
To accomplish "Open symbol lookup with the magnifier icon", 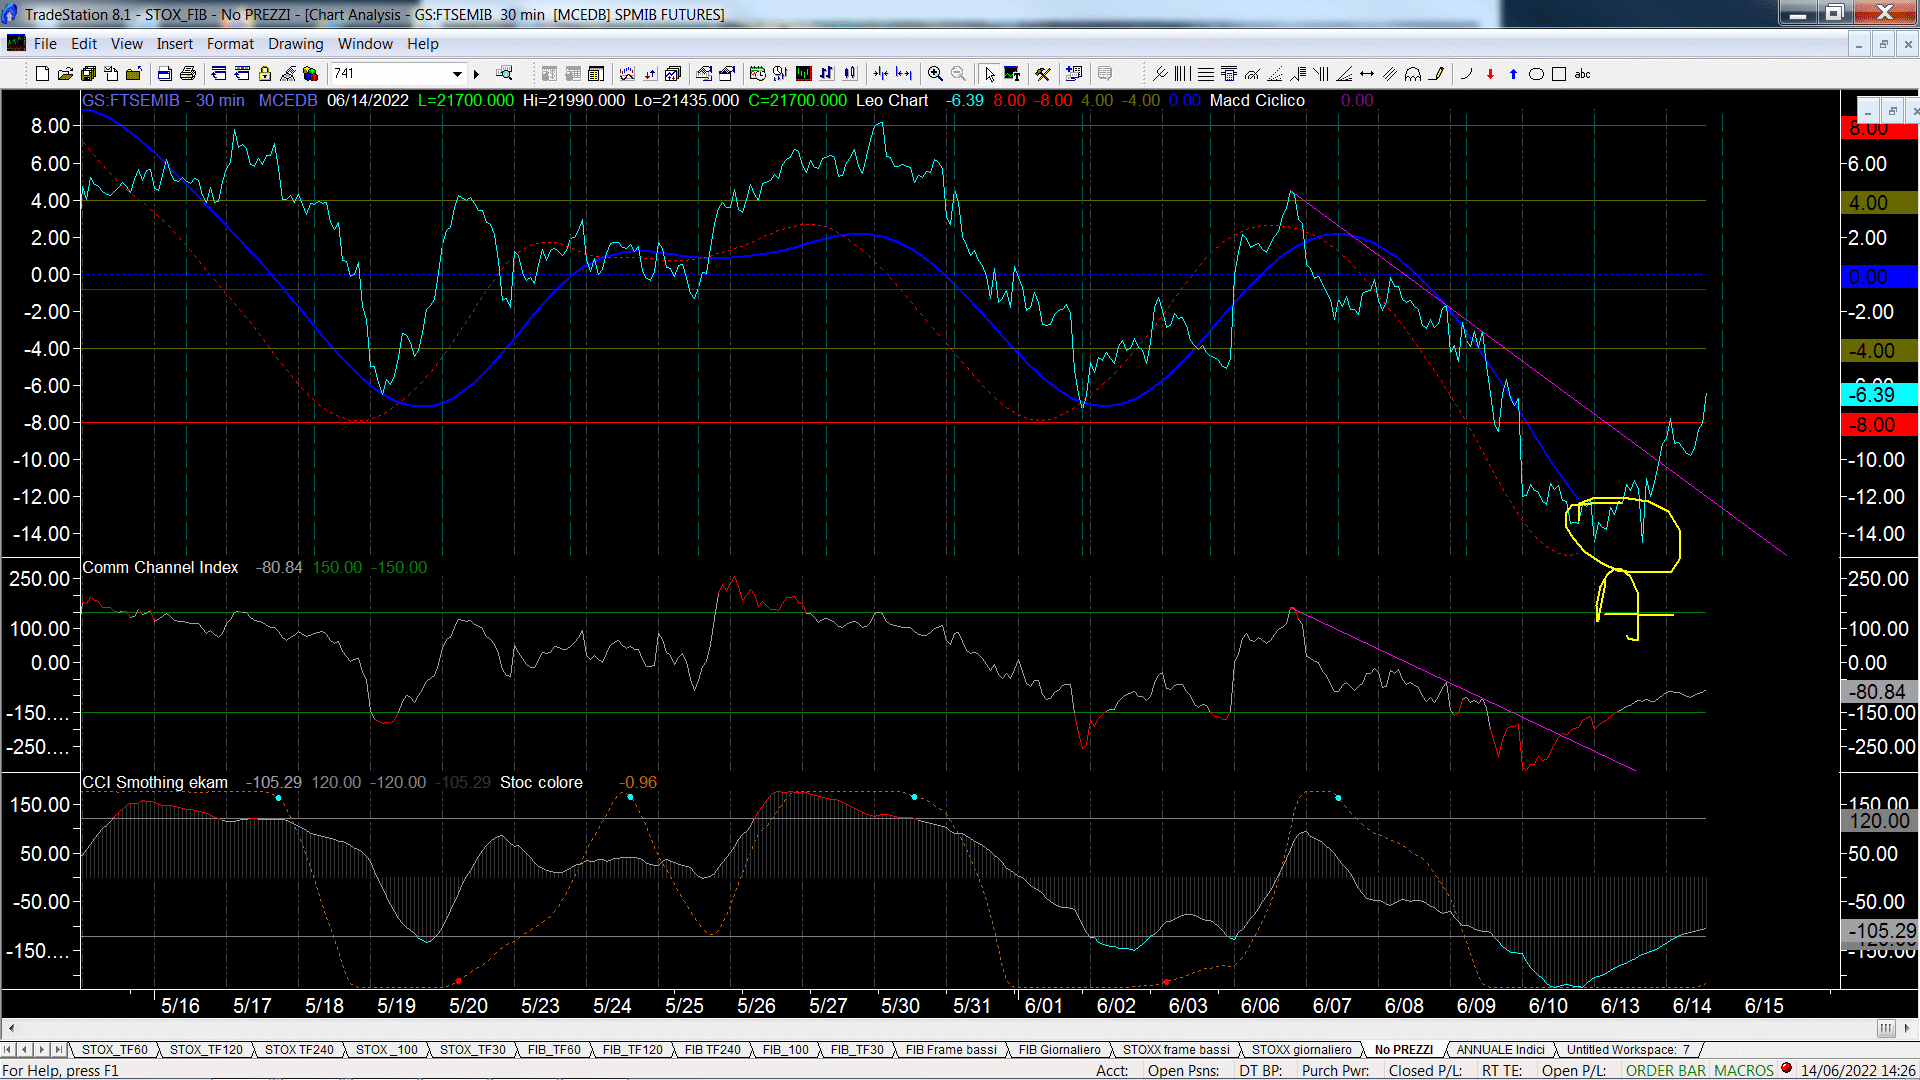I will (504, 73).
